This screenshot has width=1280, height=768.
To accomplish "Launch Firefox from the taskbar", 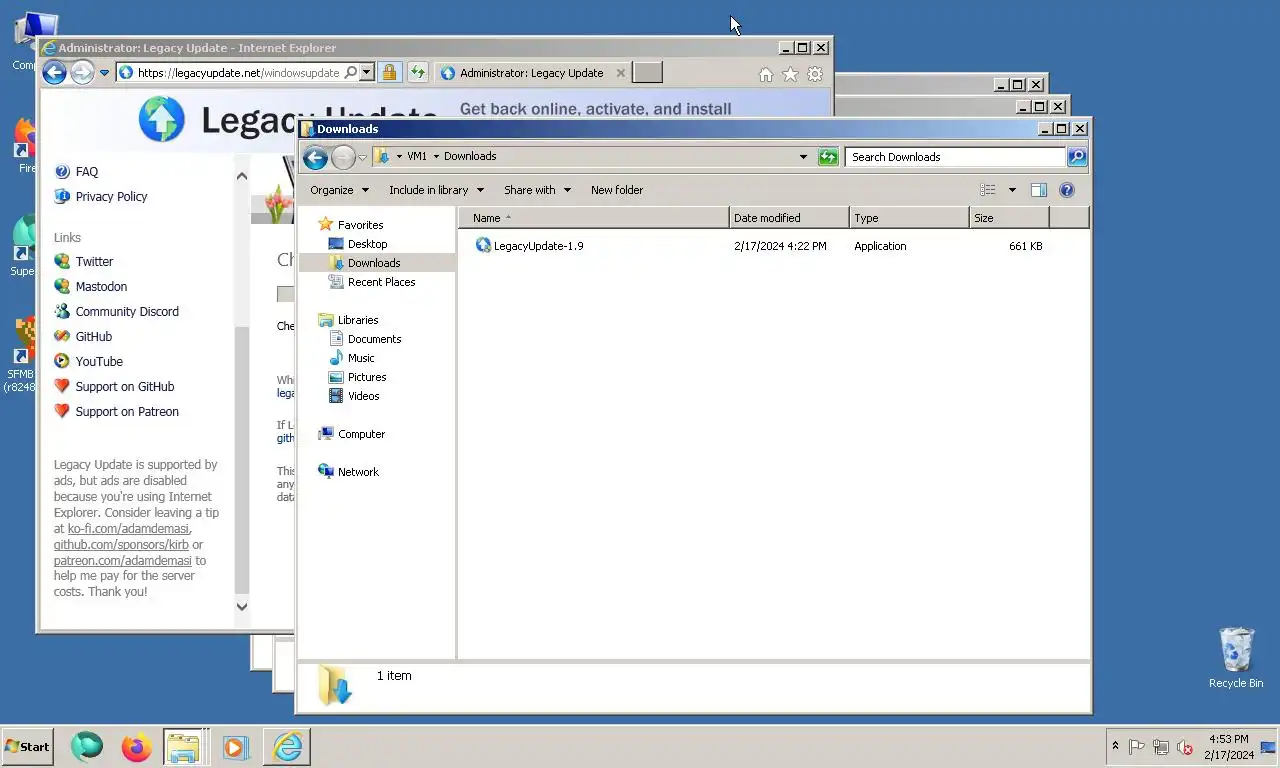I will (x=136, y=747).
